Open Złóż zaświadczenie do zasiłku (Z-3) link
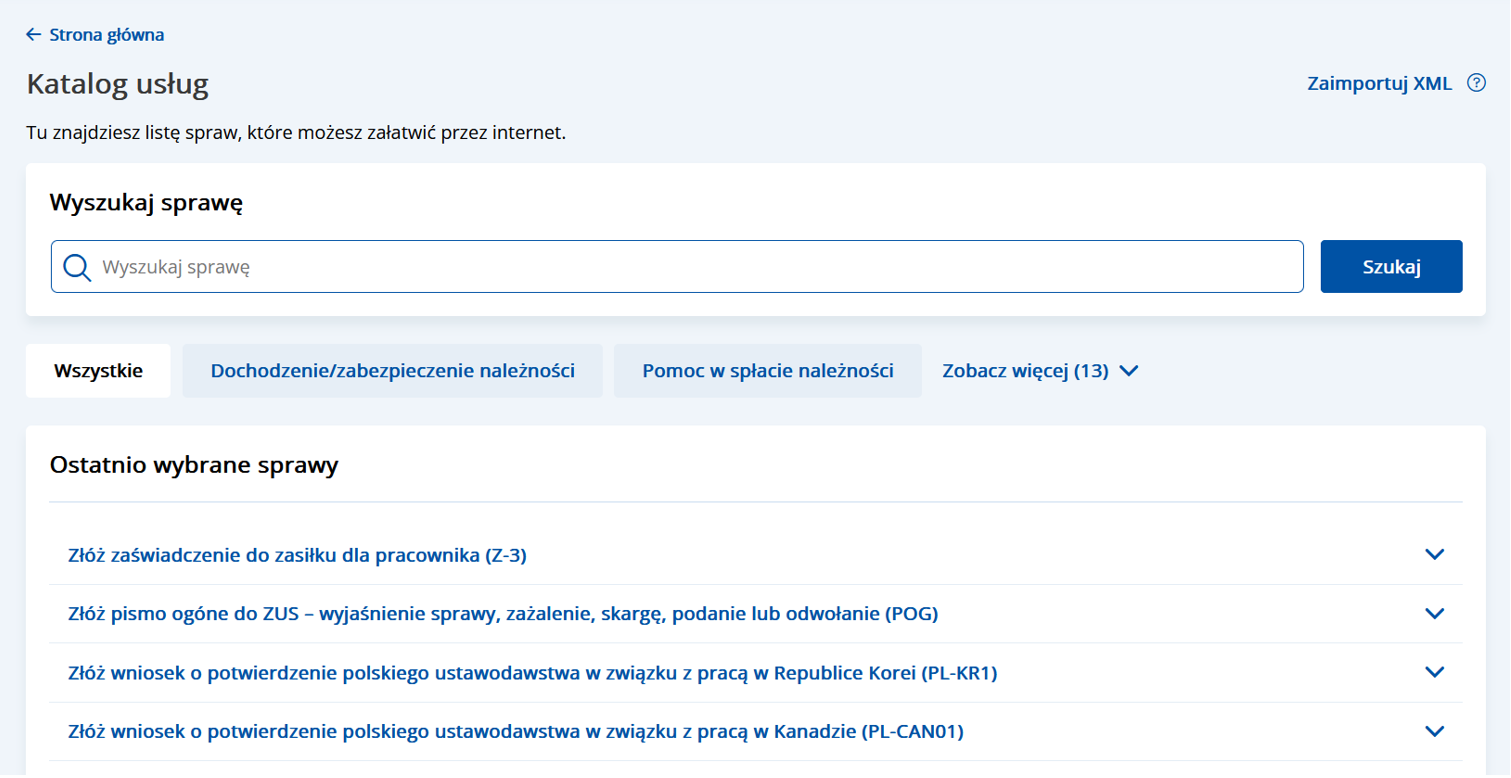This screenshot has width=1511, height=778. 297,555
